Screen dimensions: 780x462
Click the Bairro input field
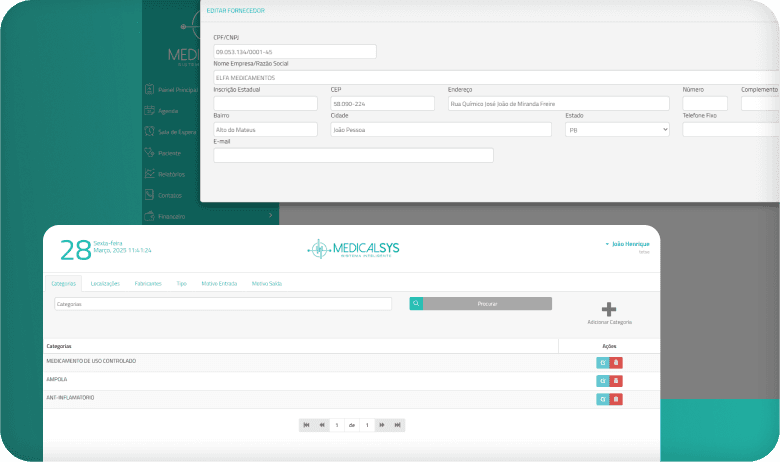[x=266, y=129]
